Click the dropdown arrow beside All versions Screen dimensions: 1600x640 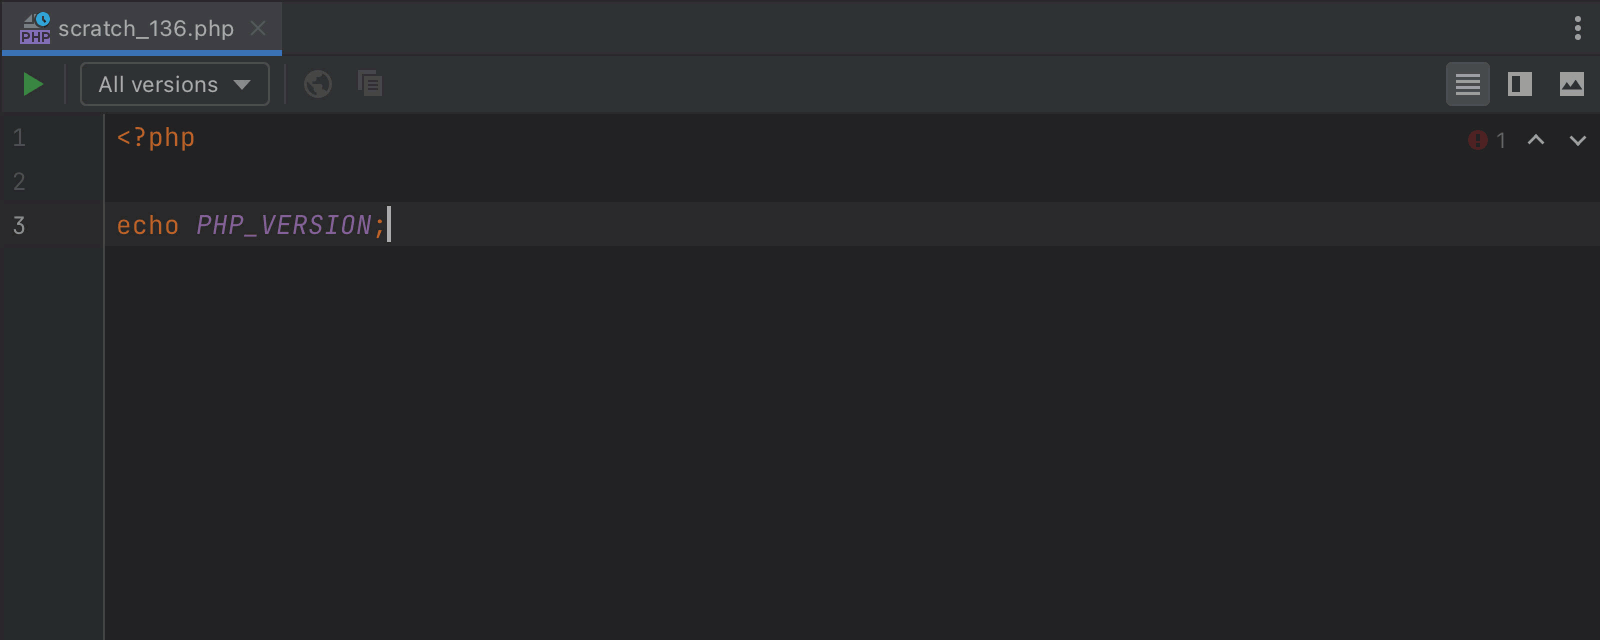(x=242, y=85)
